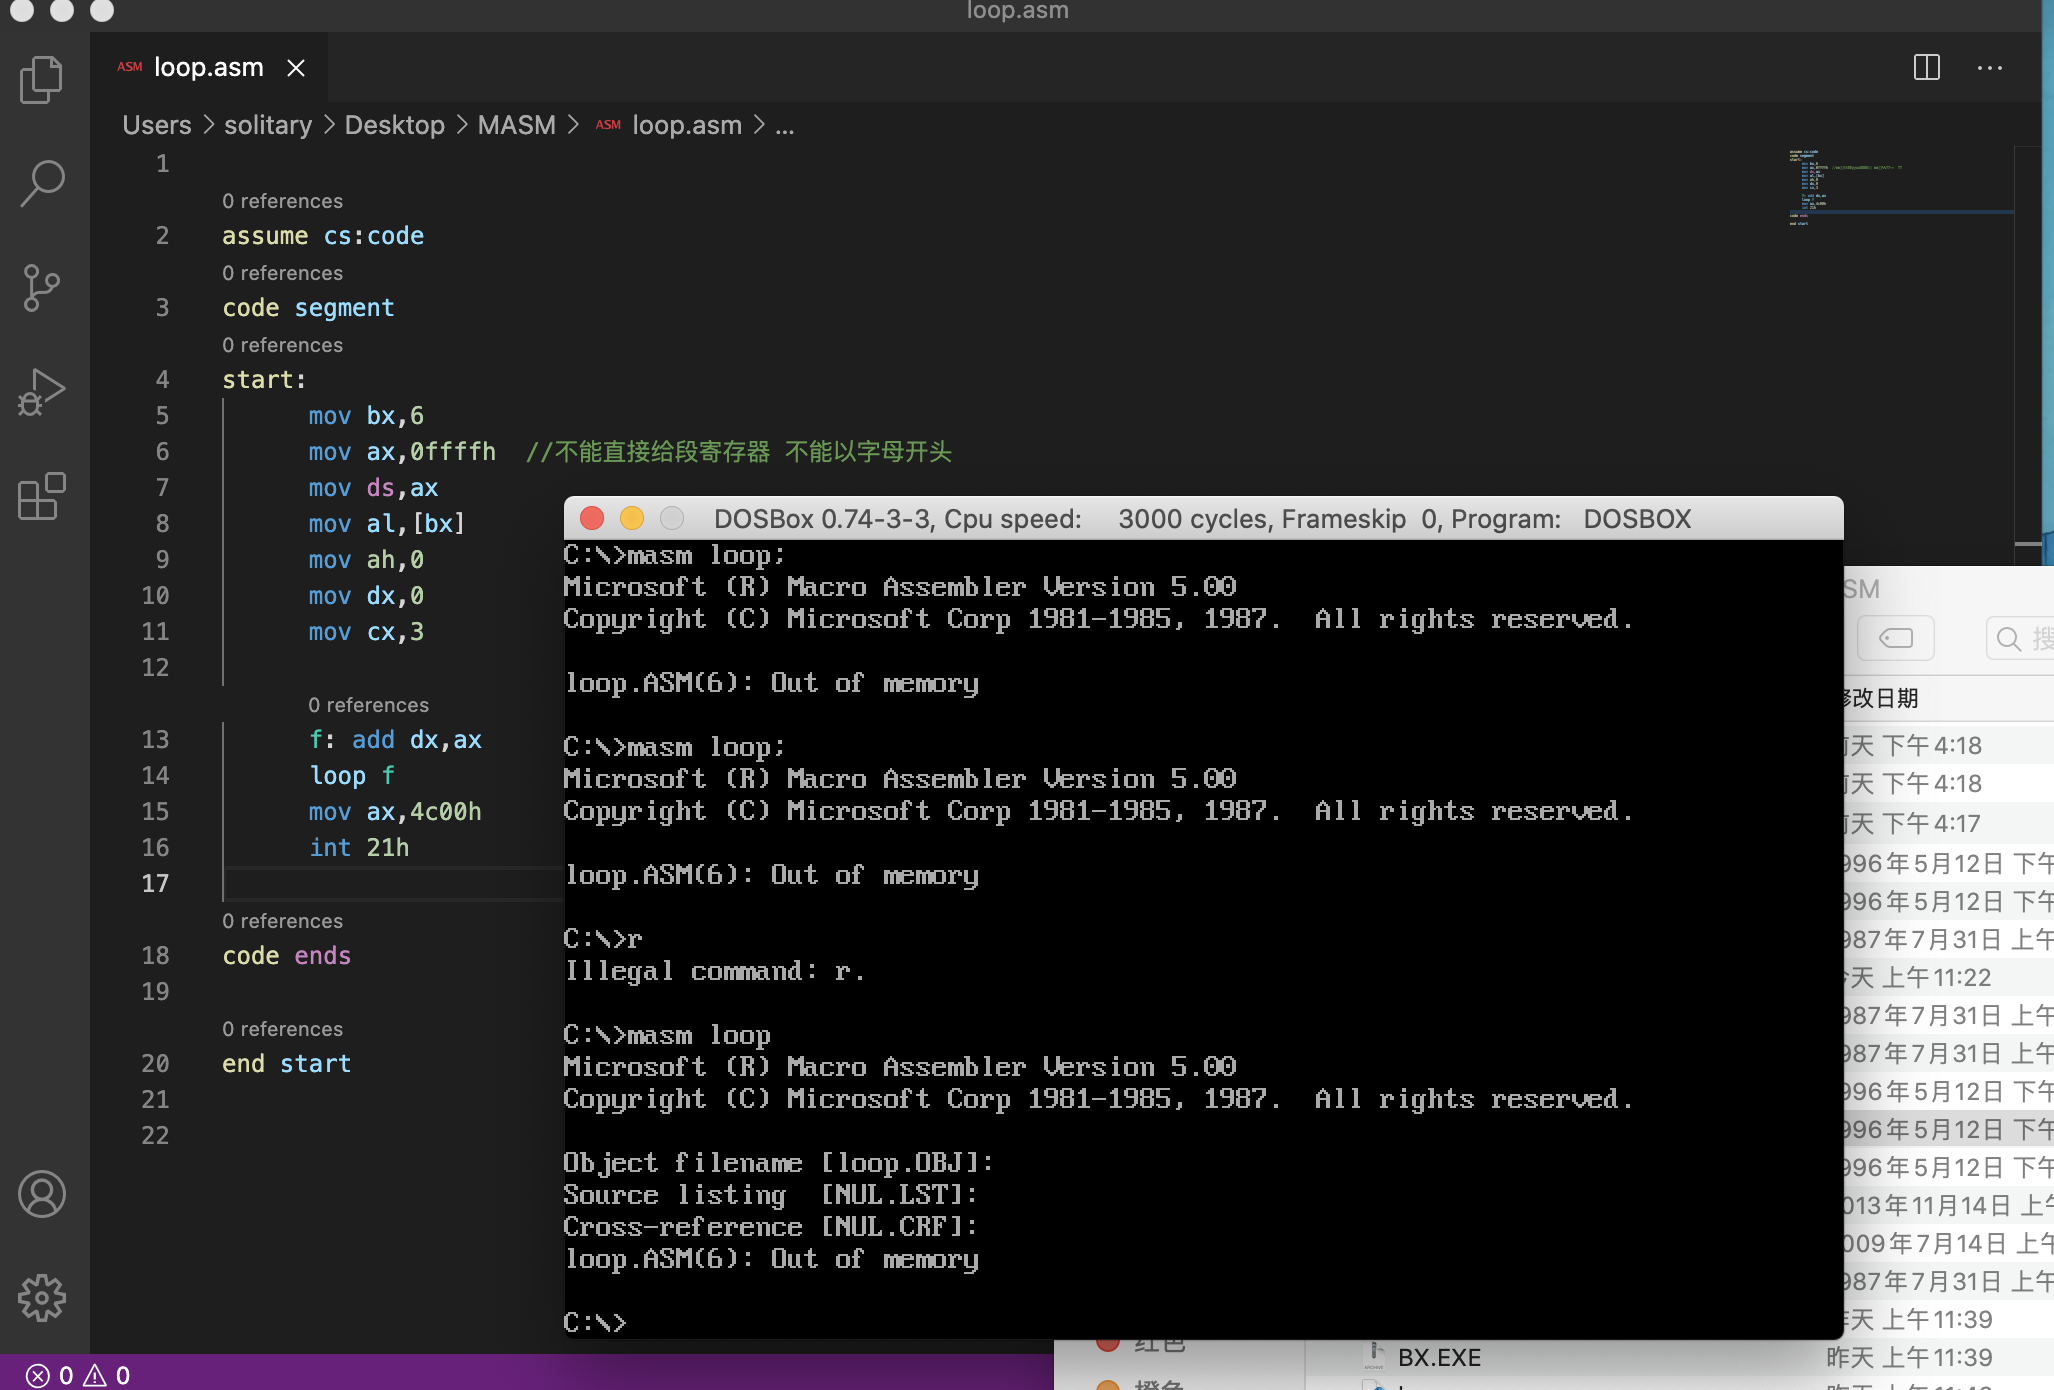Open the editor More Actions menu

[1990, 68]
